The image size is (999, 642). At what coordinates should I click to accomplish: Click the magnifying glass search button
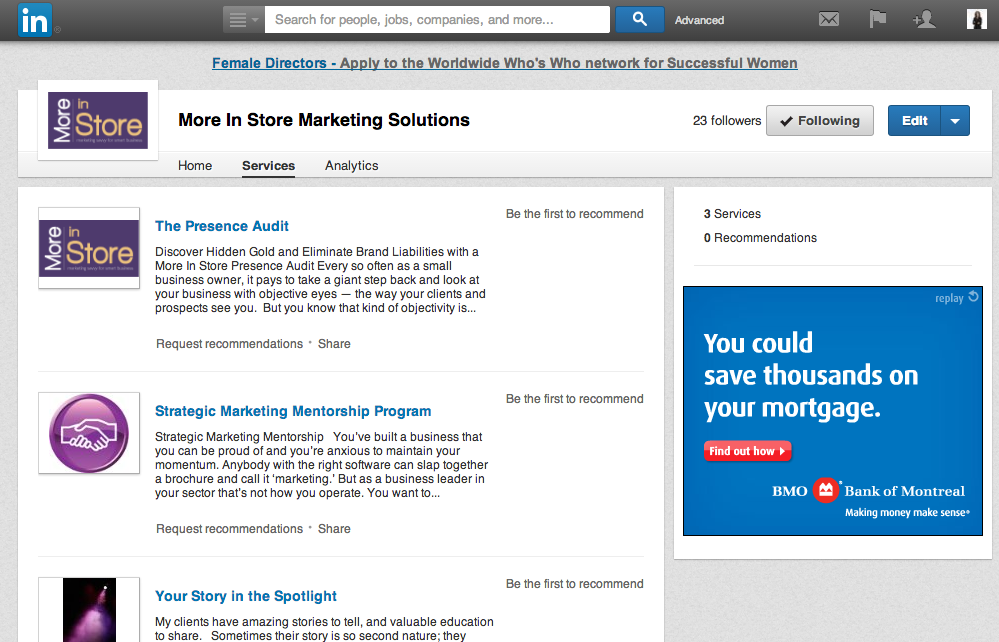point(640,20)
